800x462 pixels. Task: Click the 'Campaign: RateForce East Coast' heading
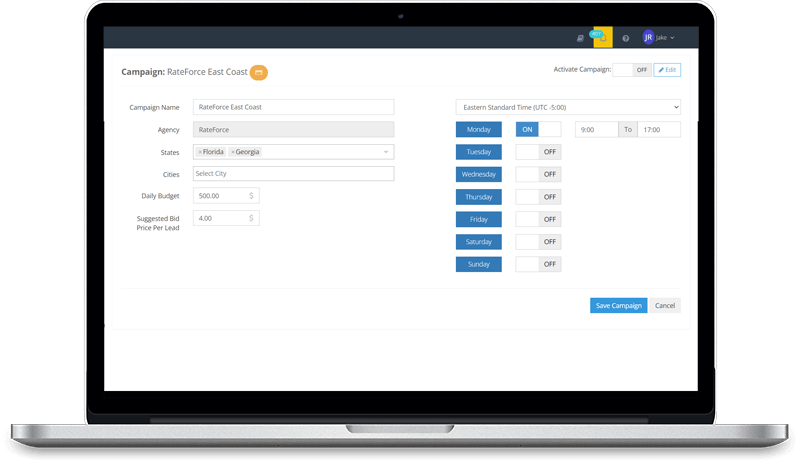pos(184,72)
